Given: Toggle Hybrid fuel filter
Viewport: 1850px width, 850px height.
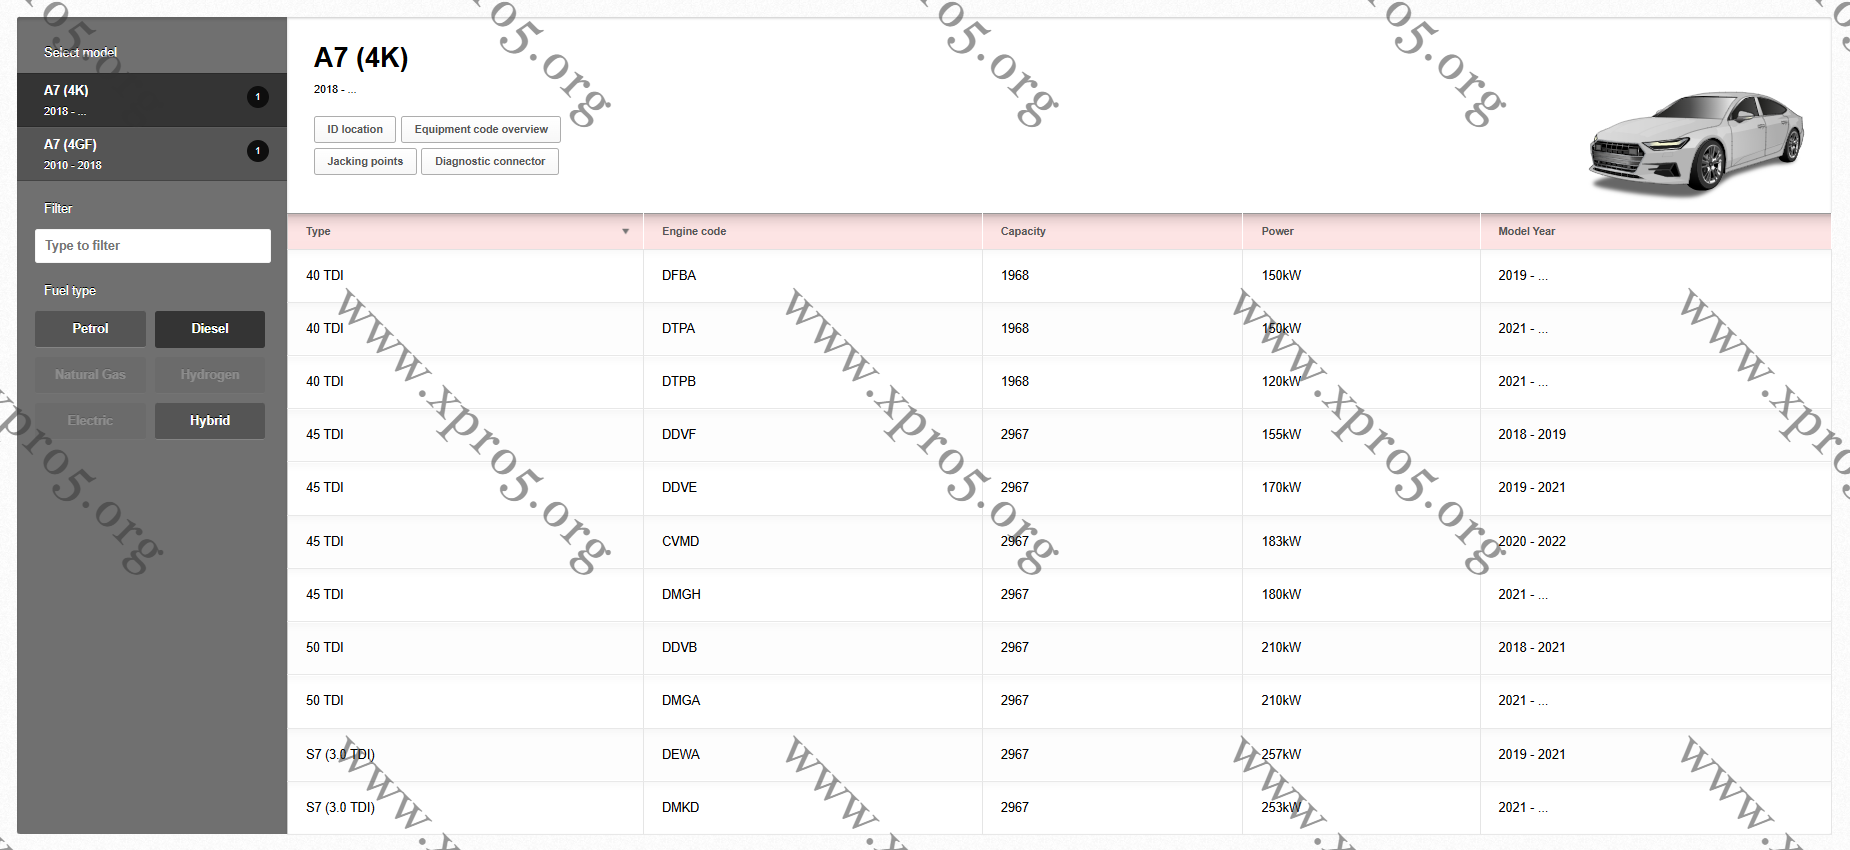Looking at the screenshot, I should tap(210, 421).
